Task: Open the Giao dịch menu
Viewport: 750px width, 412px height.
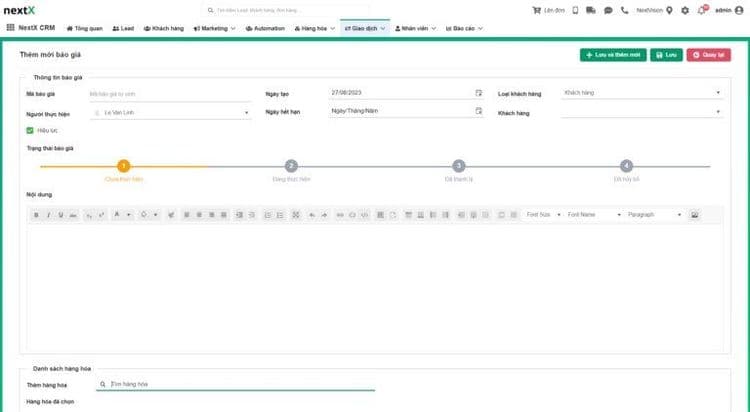Action: pyautogui.click(x=364, y=28)
